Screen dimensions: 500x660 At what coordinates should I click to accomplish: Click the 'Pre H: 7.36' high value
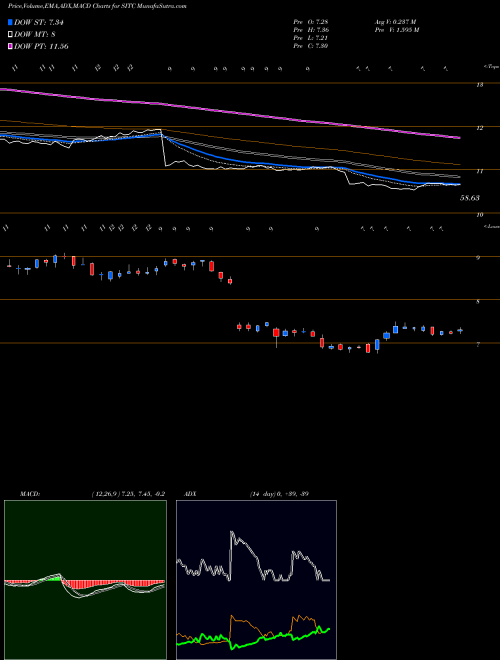point(311,30)
